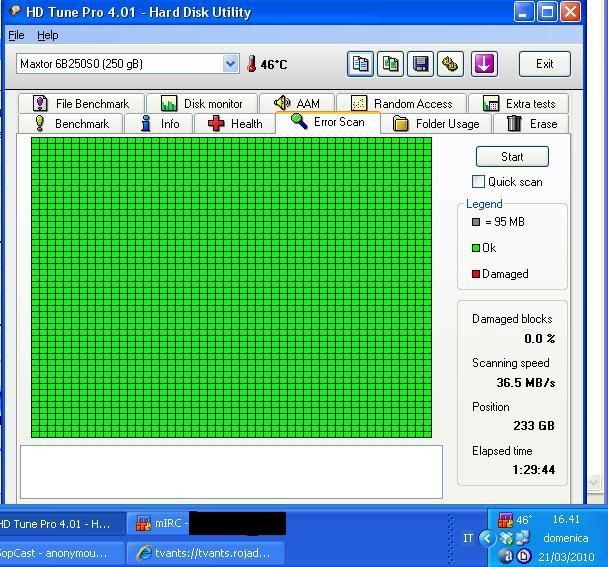
Task: Click the gray 95 MB legend swatch
Action: pyautogui.click(x=476, y=222)
